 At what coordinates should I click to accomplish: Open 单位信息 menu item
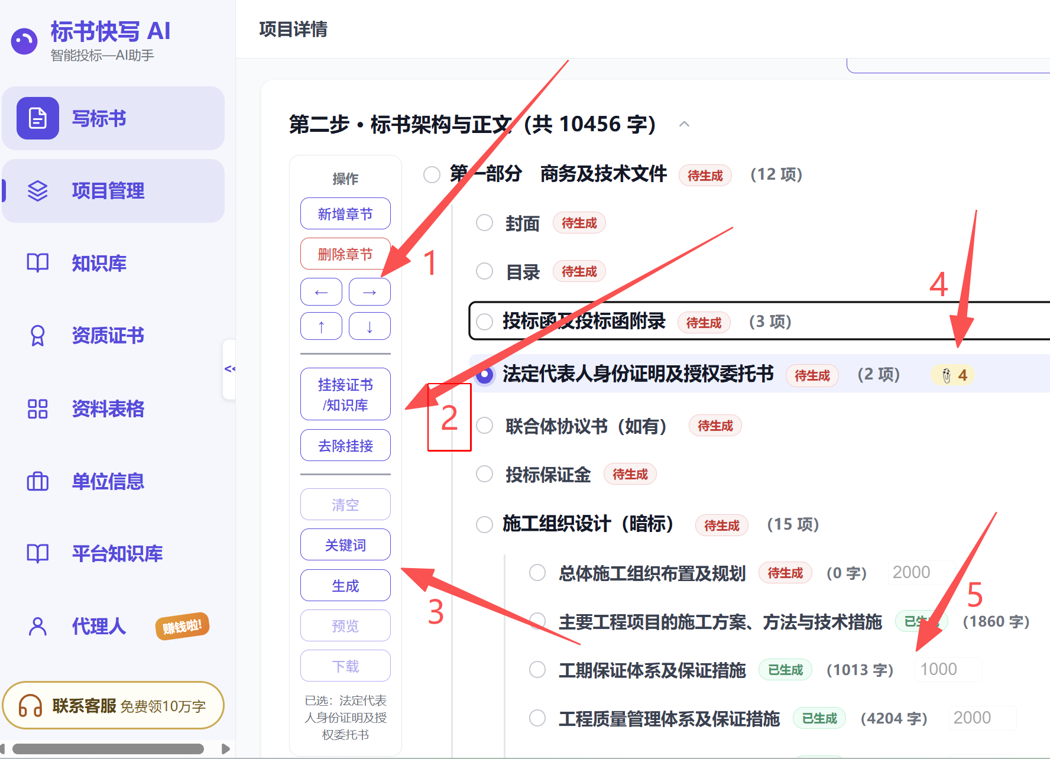113,481
